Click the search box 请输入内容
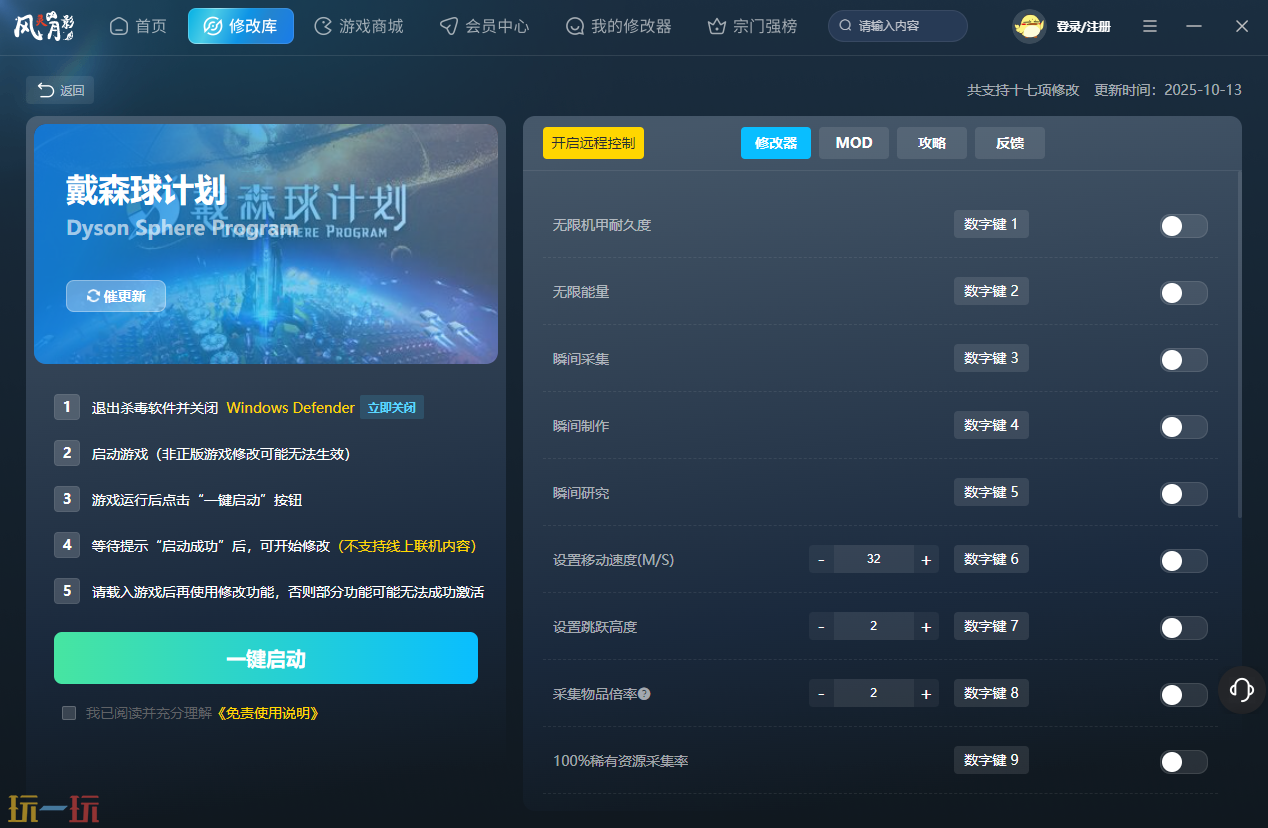 pyautogui.click(x=898, y=26)
